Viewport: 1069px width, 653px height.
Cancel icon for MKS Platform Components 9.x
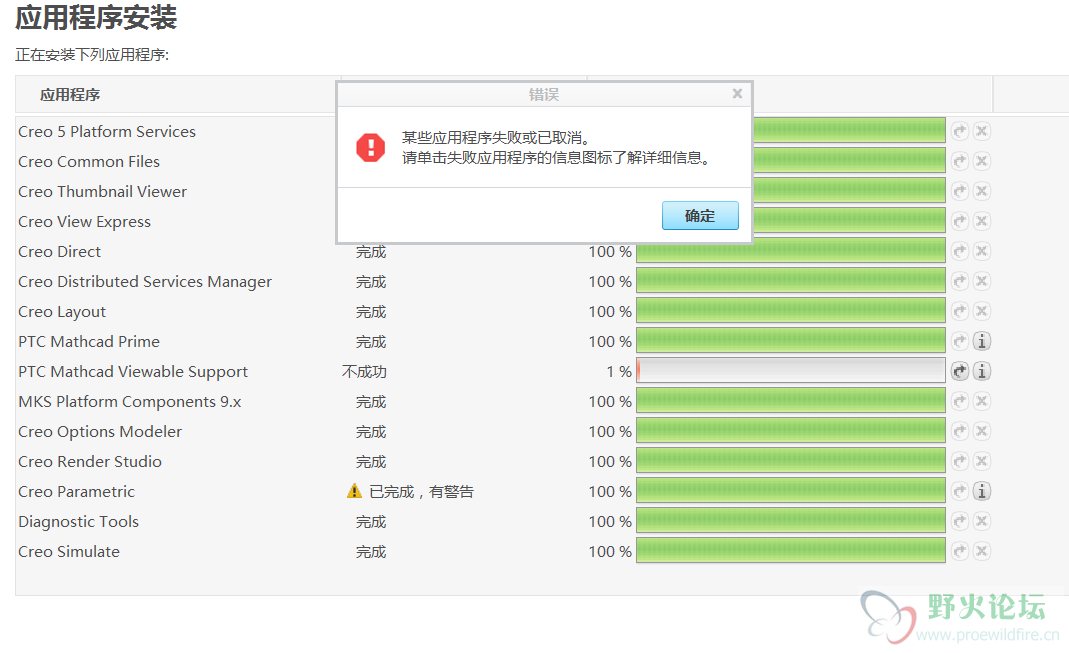pyautogui.click(x=982, y=401)
